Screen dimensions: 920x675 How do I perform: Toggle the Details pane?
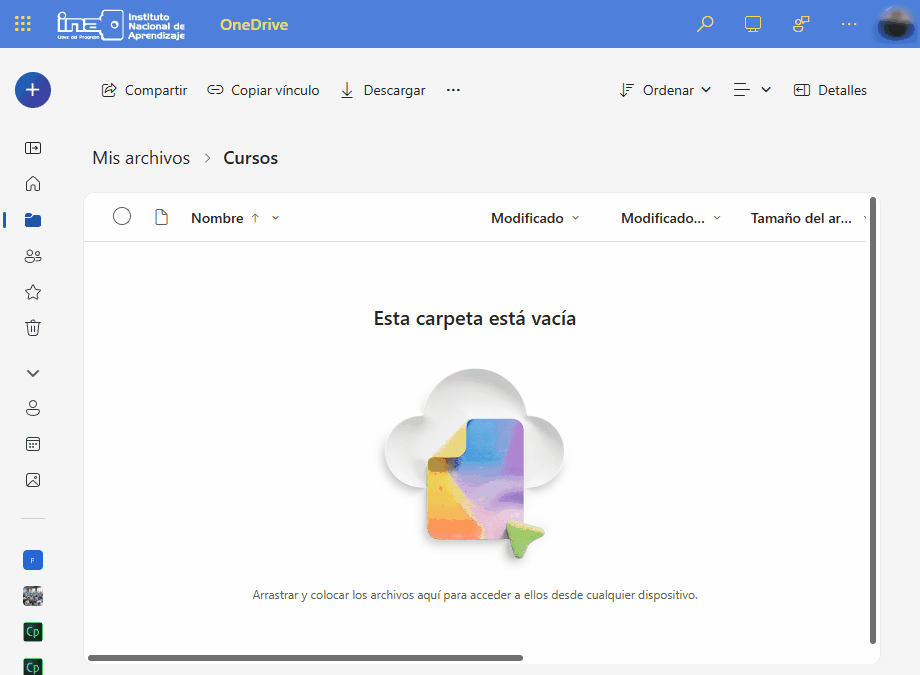pos(830,90)
